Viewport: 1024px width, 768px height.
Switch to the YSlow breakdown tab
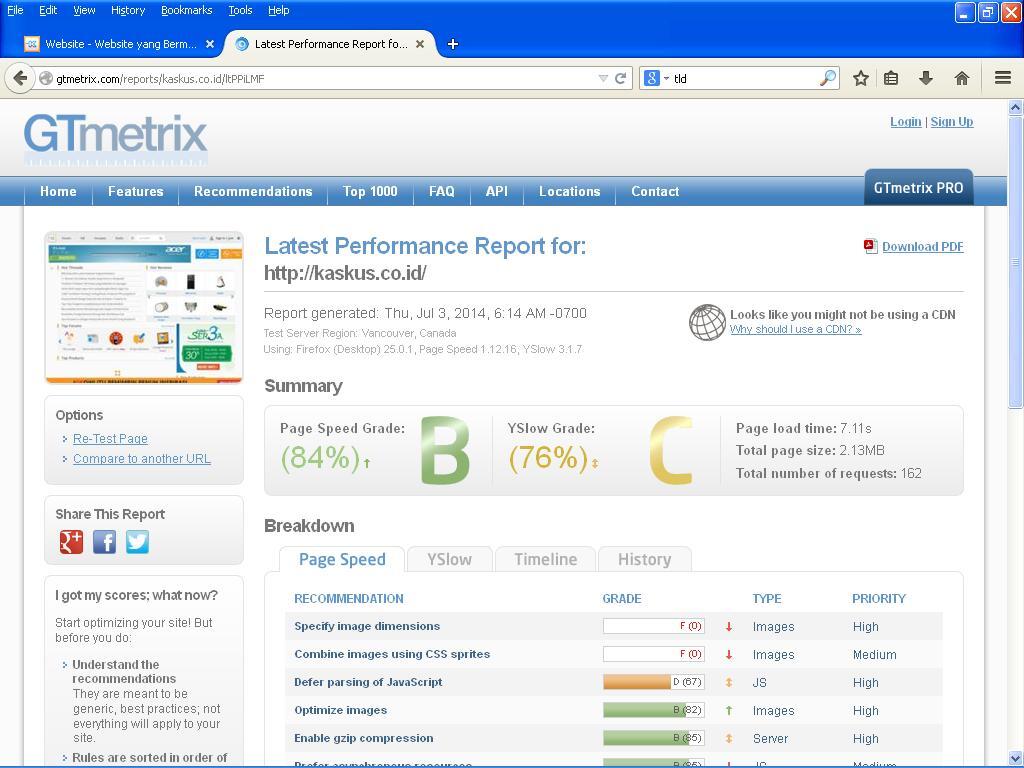pos(449,560)
